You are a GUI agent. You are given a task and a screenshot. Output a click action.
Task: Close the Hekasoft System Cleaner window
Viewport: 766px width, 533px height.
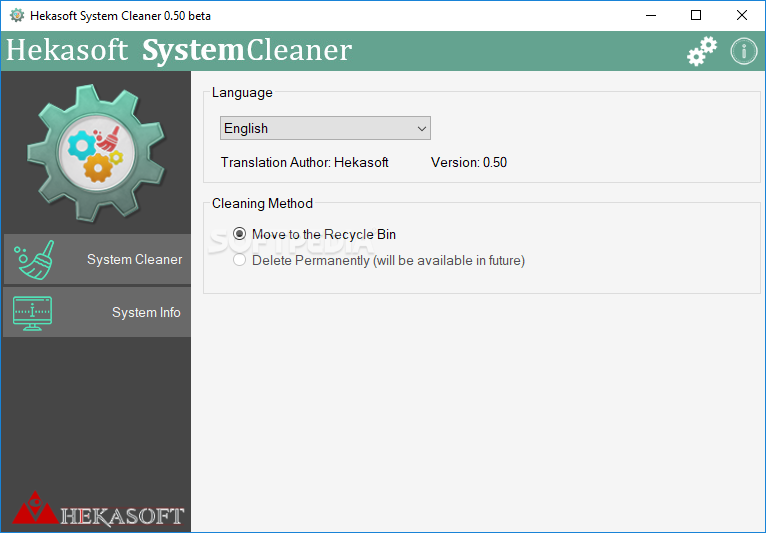[742, 16]
